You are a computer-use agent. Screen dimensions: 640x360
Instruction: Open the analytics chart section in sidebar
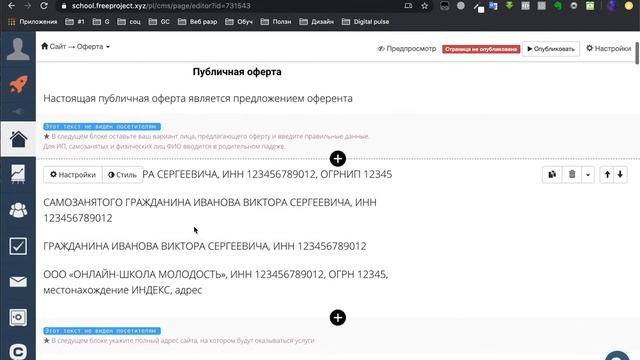pos(18,174)
